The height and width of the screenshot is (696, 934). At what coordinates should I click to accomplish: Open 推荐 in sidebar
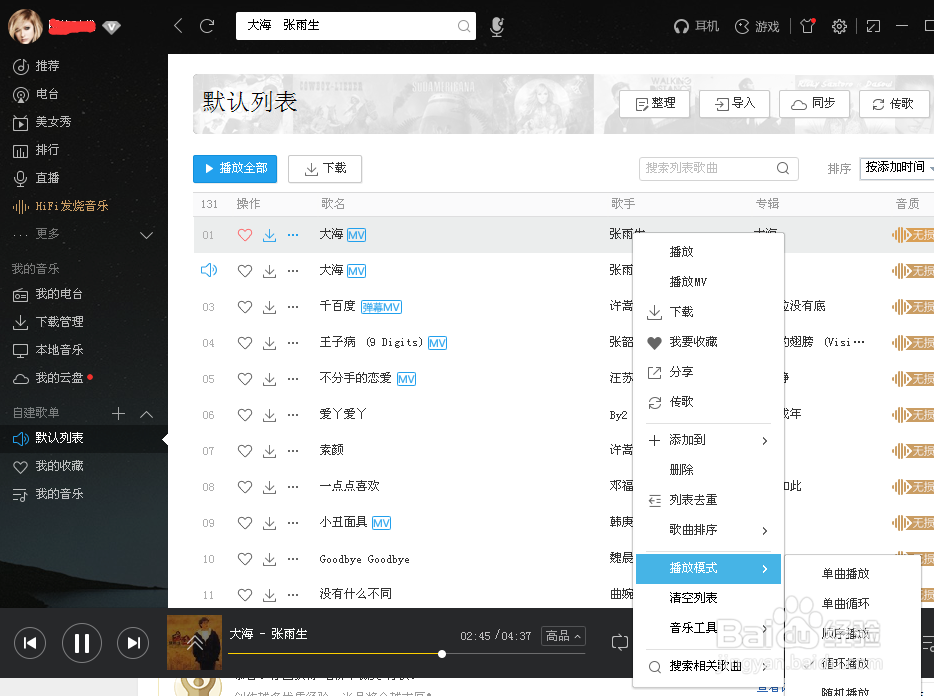pos(36,66)
